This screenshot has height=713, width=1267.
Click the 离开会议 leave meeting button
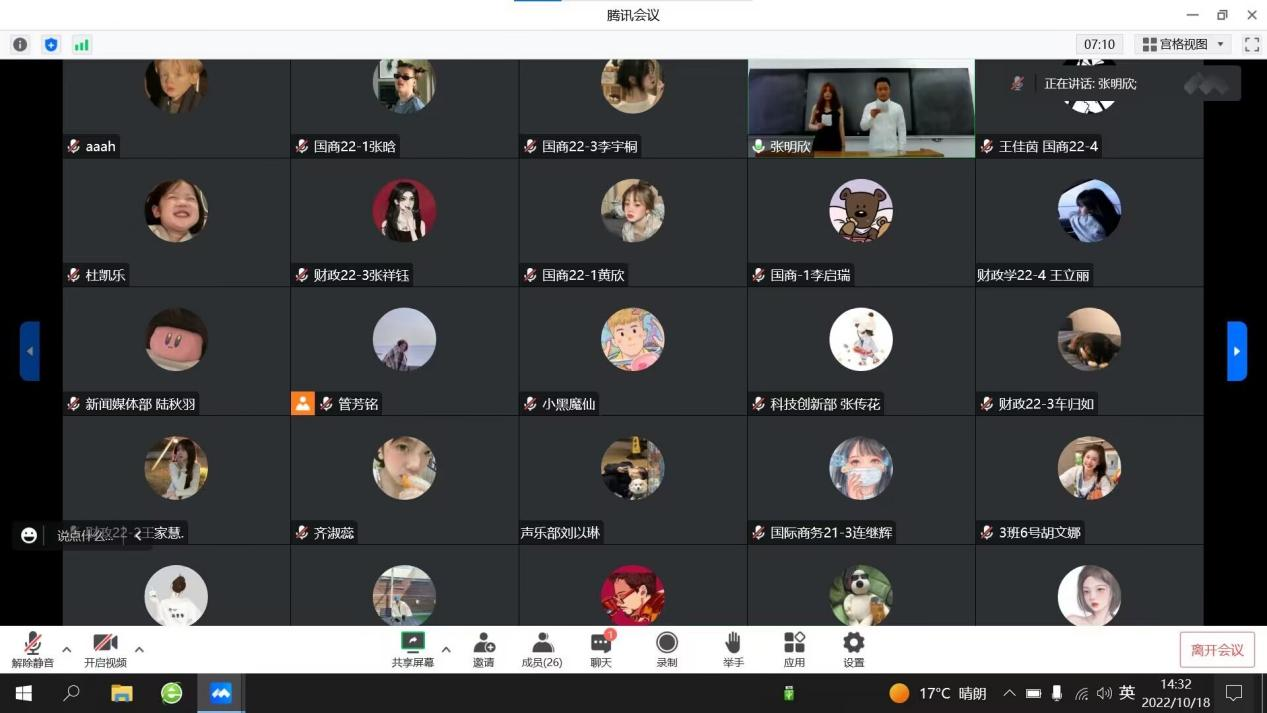1216,650
